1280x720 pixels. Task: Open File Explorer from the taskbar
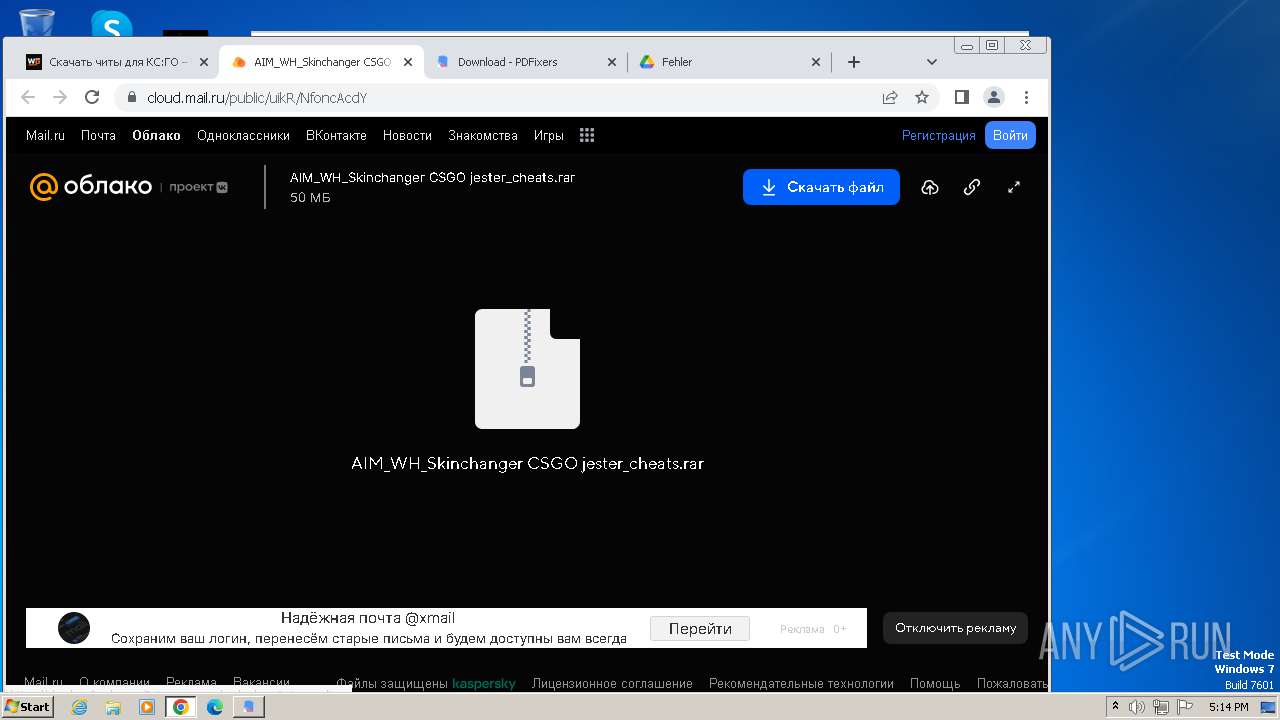(113, 707)
